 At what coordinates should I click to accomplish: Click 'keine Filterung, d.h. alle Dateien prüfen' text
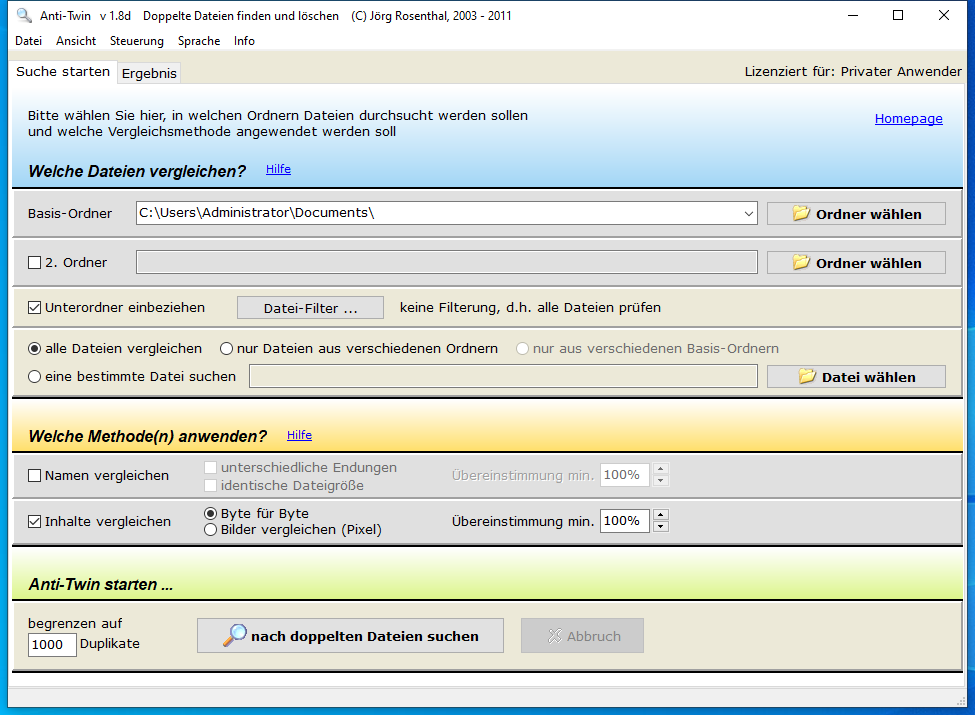[530, 308]
